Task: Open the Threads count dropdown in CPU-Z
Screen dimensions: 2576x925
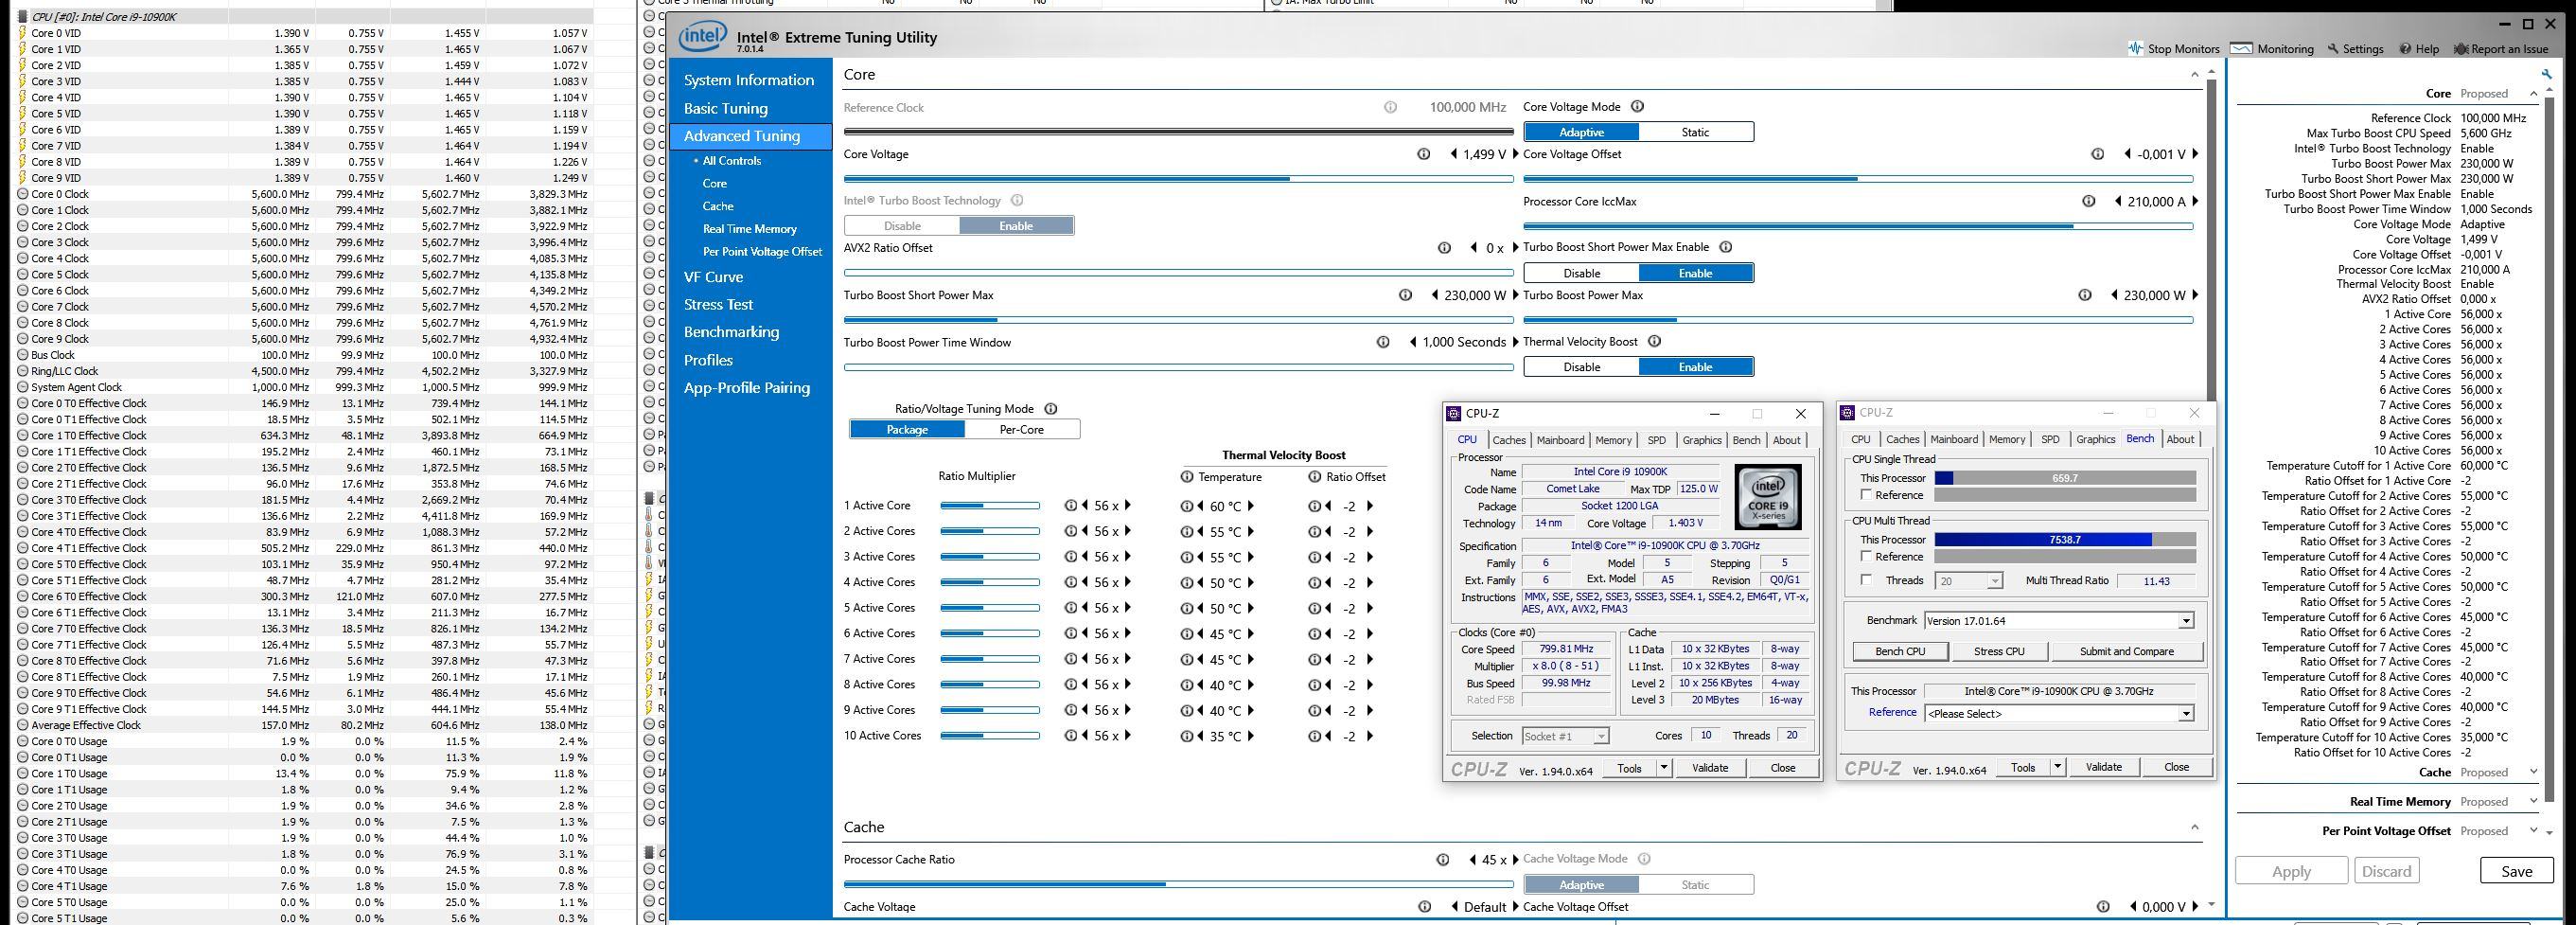Action: [x=1995, y=581]
